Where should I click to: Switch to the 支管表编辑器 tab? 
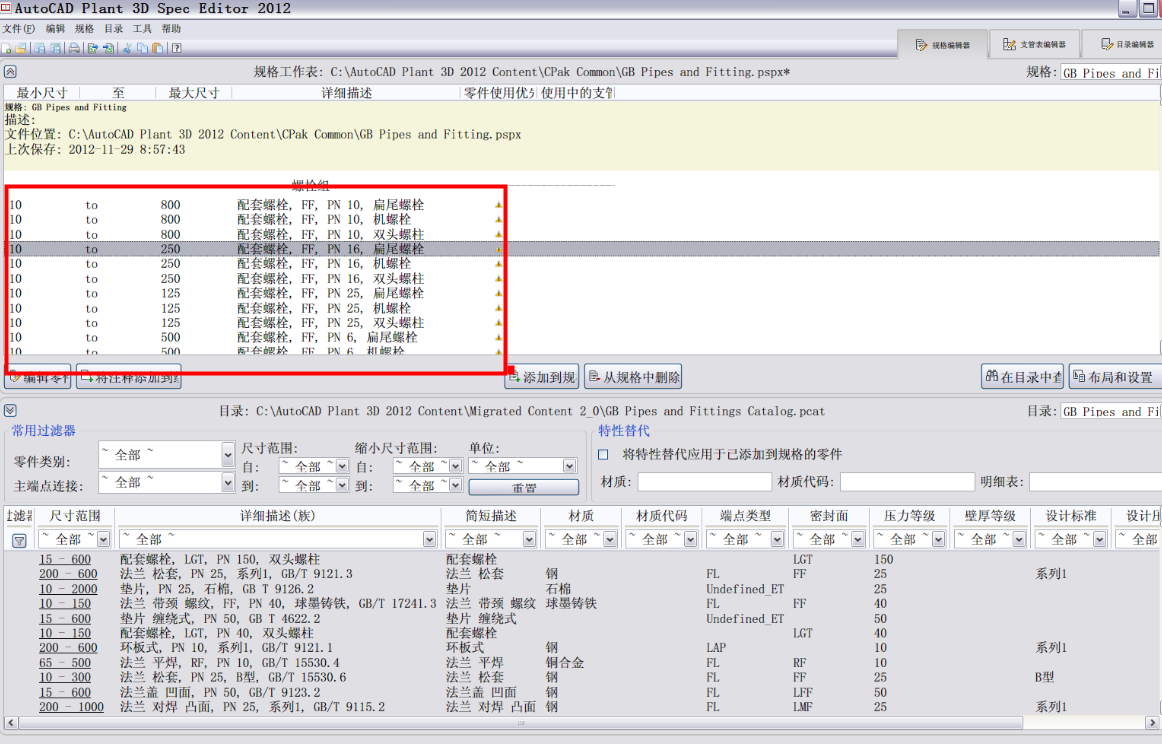tap(1034, 44)
